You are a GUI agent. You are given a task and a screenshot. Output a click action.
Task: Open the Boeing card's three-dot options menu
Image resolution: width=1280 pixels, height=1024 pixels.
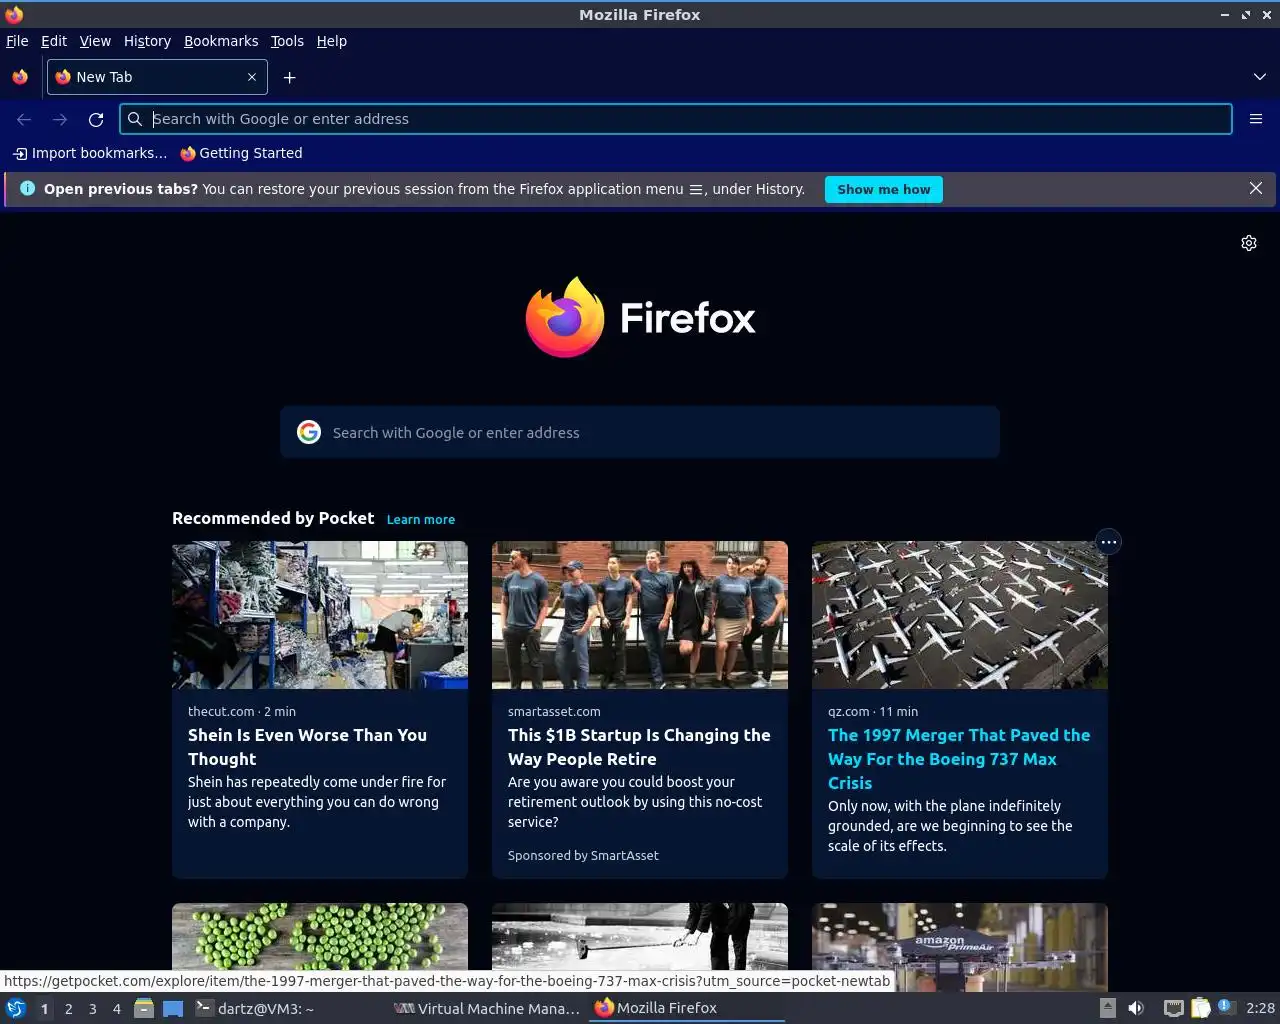pos(1108,542)
